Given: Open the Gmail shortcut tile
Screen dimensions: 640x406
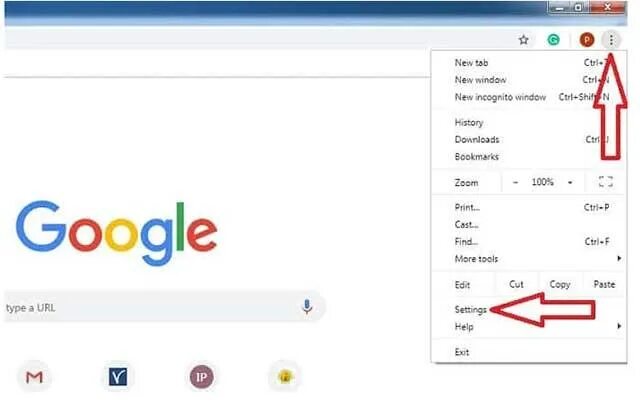Looking at the screenshot, I should click(x=34, y=377).
